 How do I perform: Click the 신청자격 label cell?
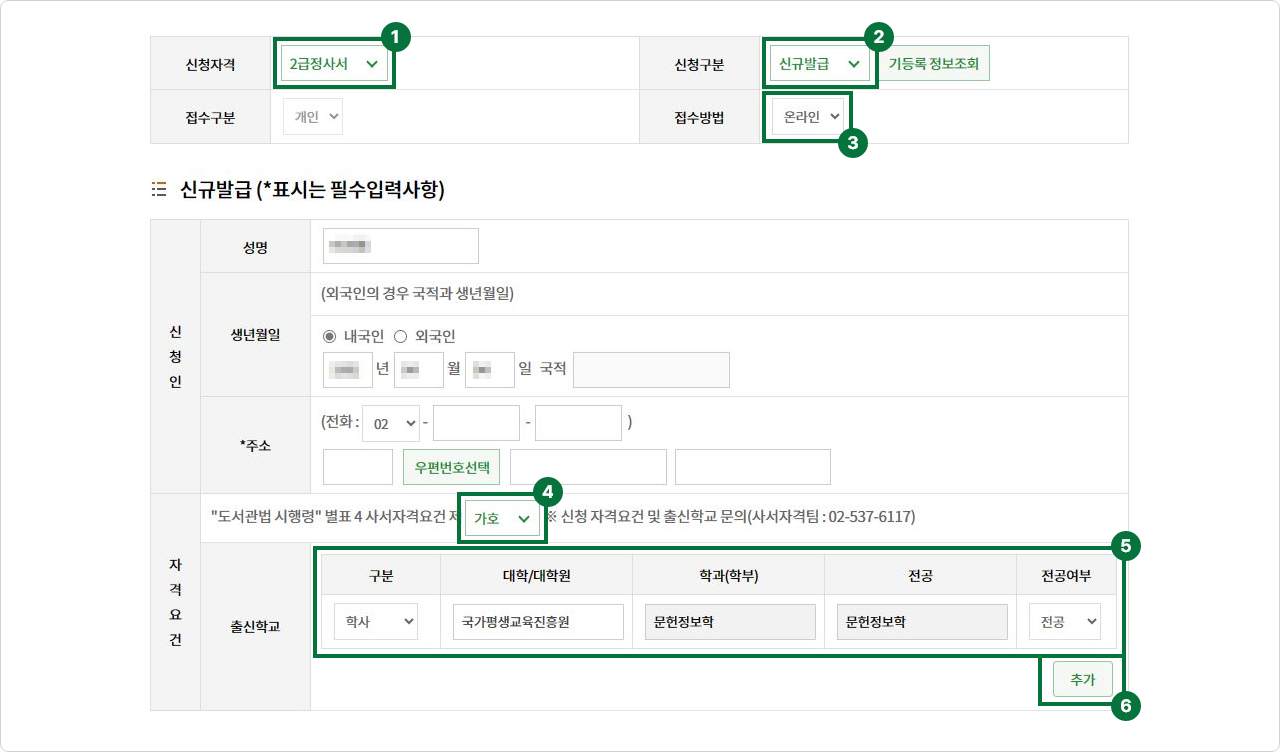(x=210, y=63)
